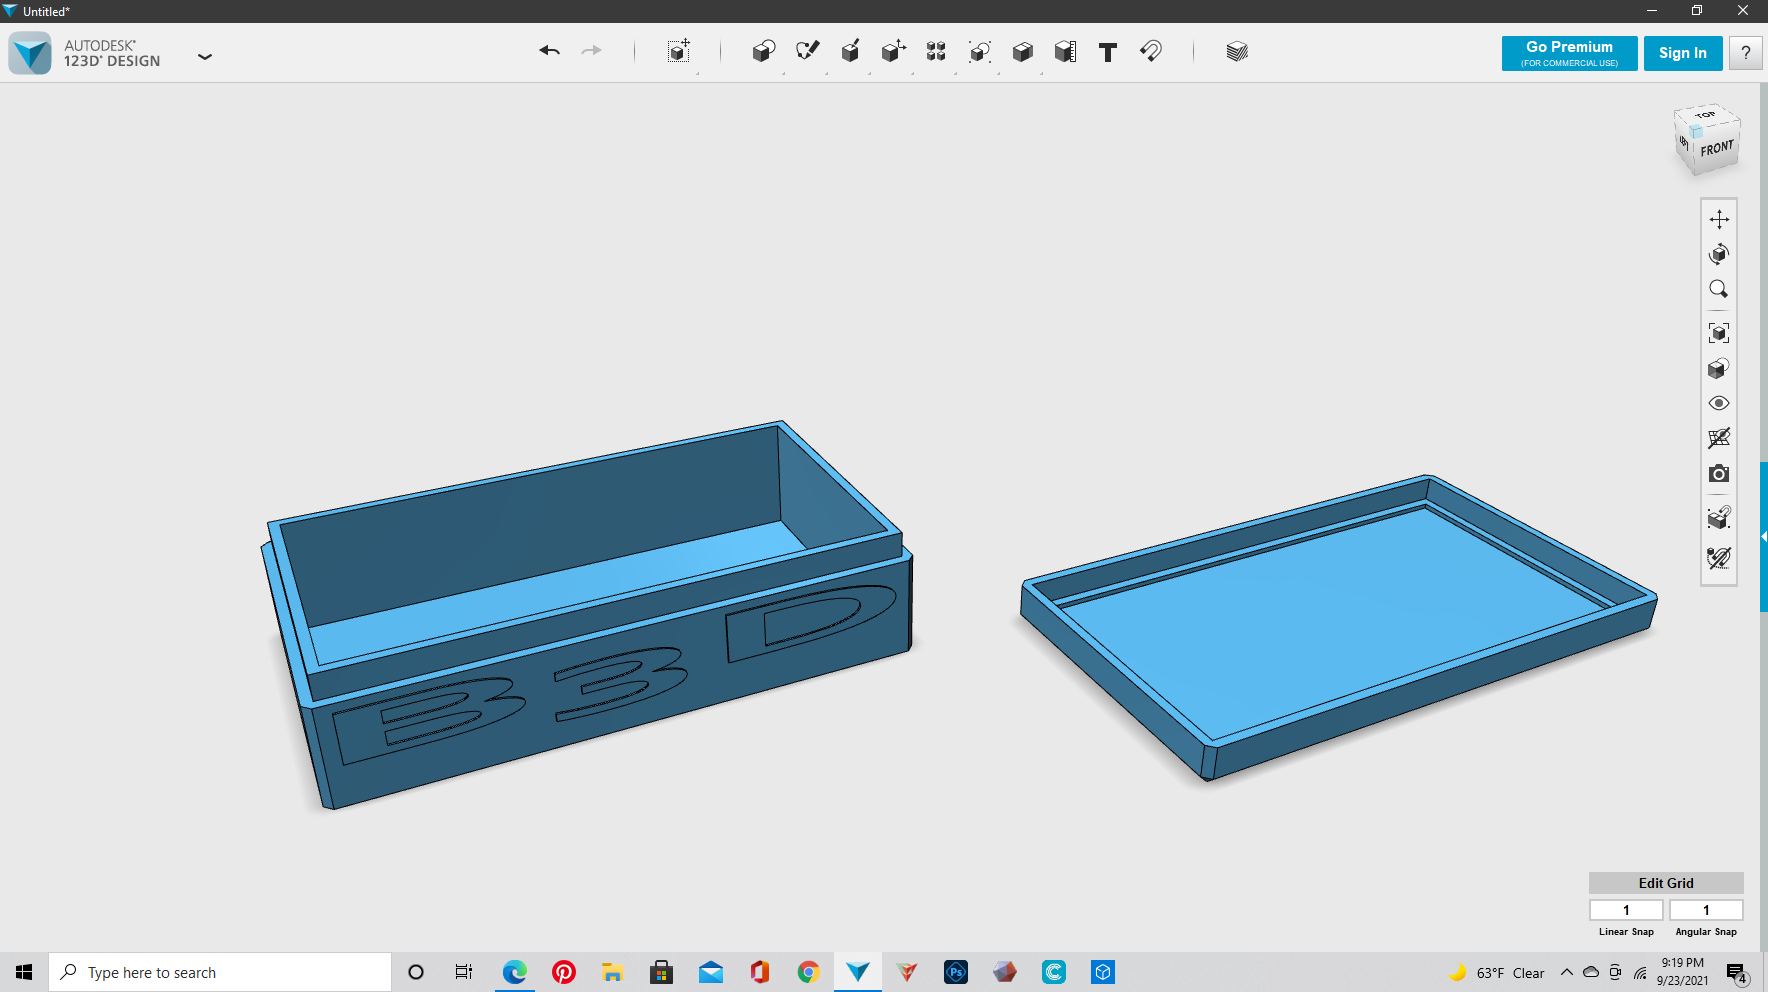Toggle grid visibility in navigation bar
The width and height of the screenshot is (1768, 992).
pyautogui.click(x=1718, y=438)
